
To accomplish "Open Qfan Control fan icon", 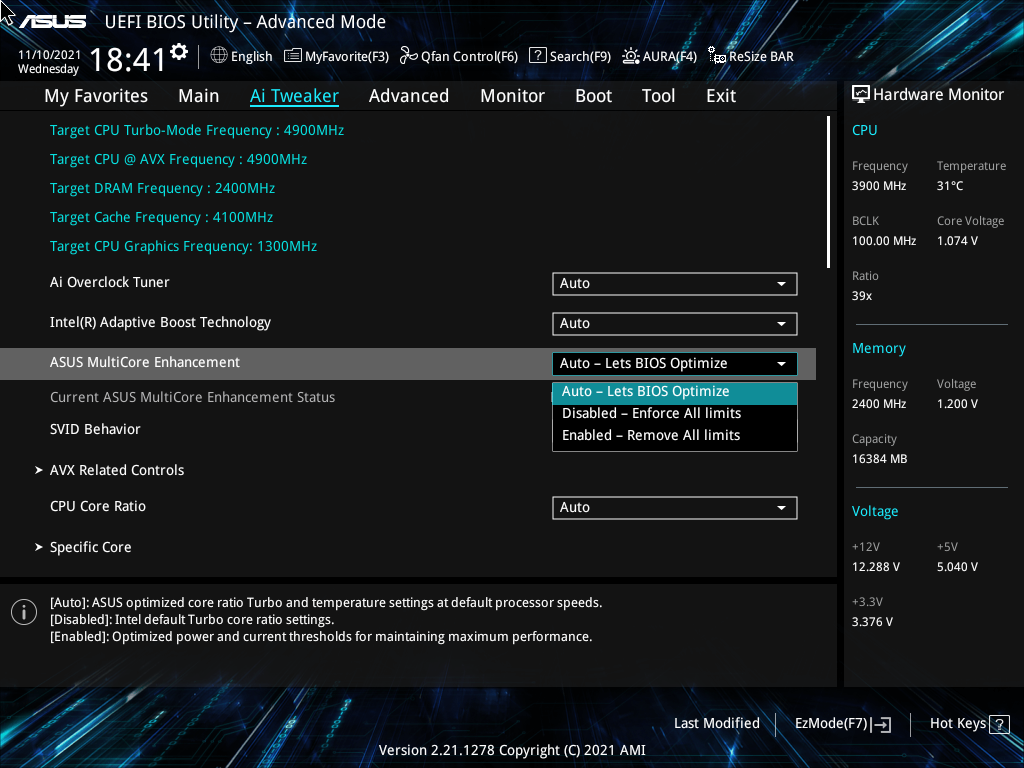I will (409, 56).
